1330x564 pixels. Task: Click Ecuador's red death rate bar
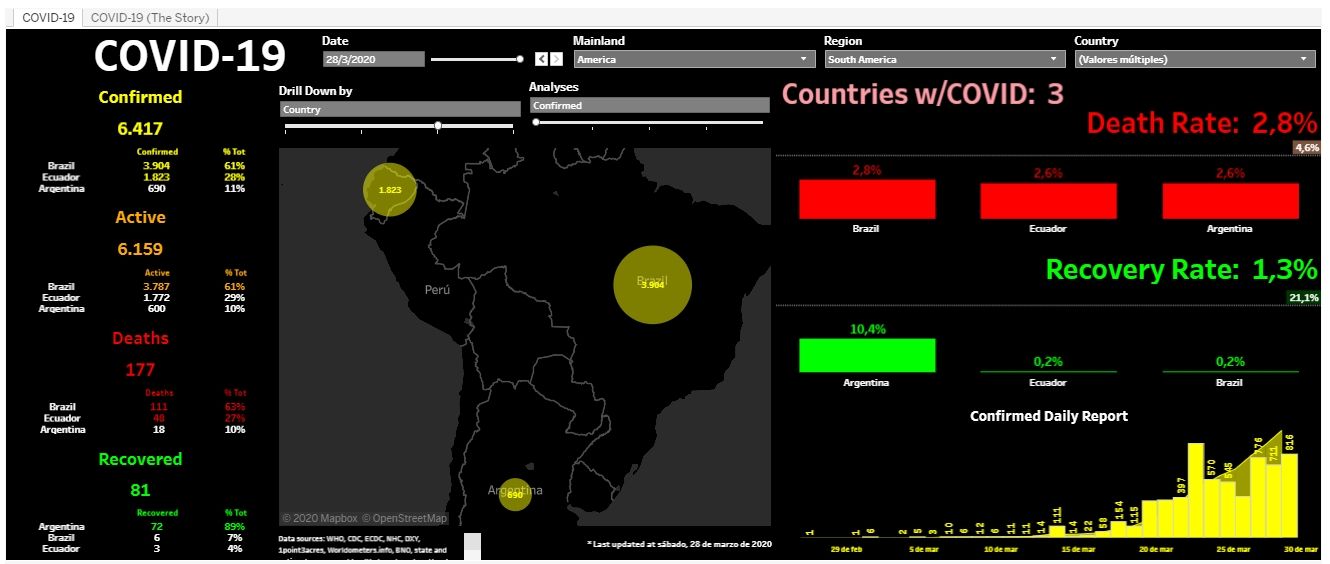[x=1048, y=200]
